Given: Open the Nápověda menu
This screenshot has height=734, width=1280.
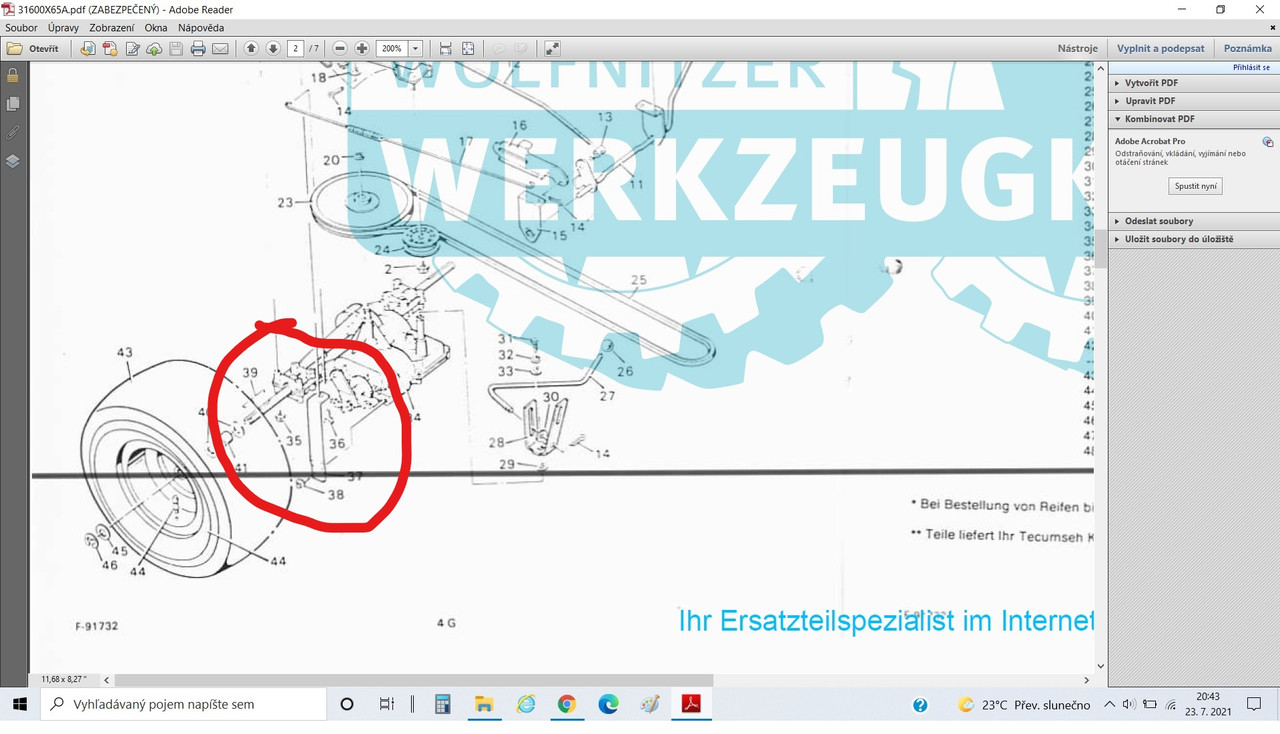Looking at the screenshot, I should point(201,28).
